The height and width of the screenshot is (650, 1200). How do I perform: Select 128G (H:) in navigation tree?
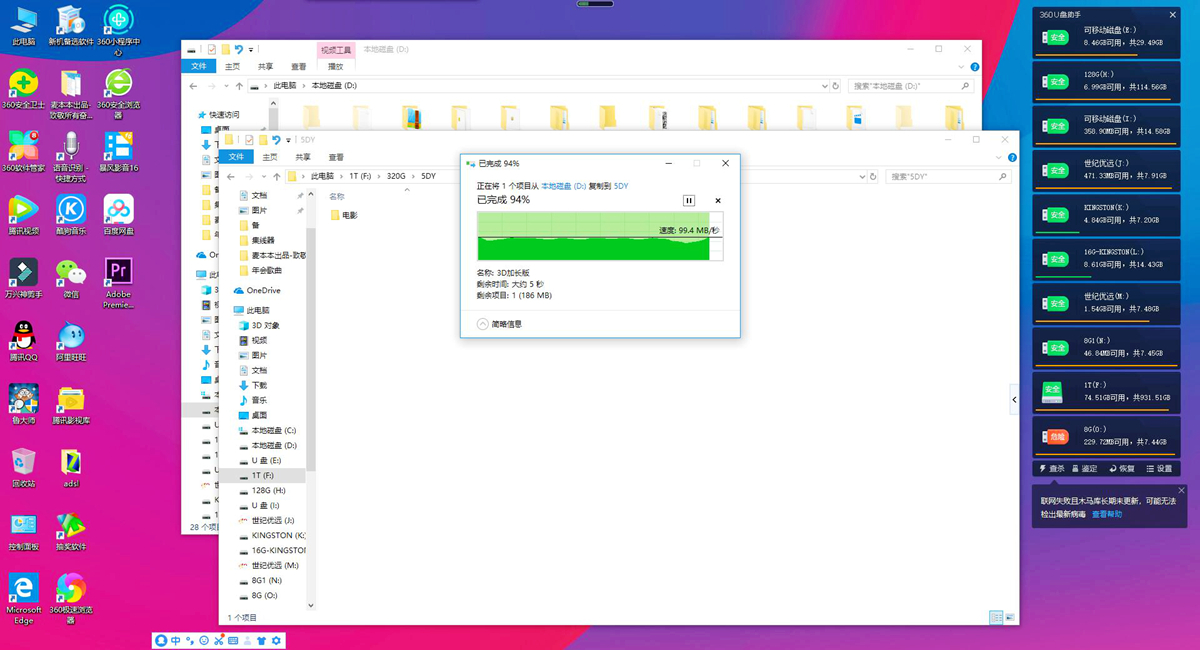pyautogui.click(x=262, y=490)
